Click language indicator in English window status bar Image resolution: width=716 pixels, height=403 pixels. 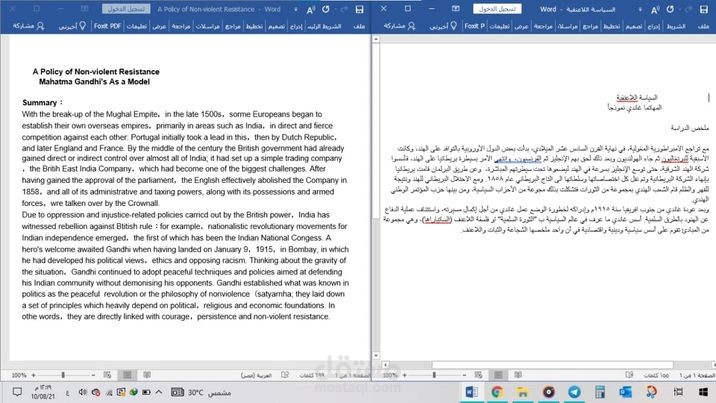pyautogui.click(x=256, y=375)
